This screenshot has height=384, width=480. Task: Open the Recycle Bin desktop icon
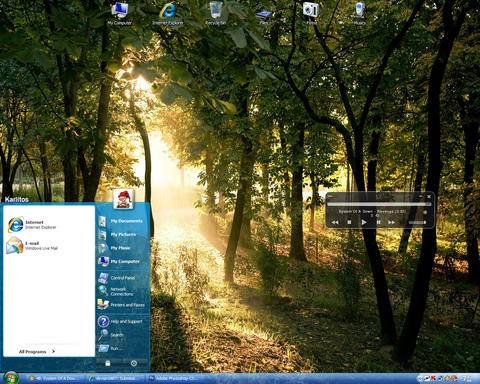(216, 13)
